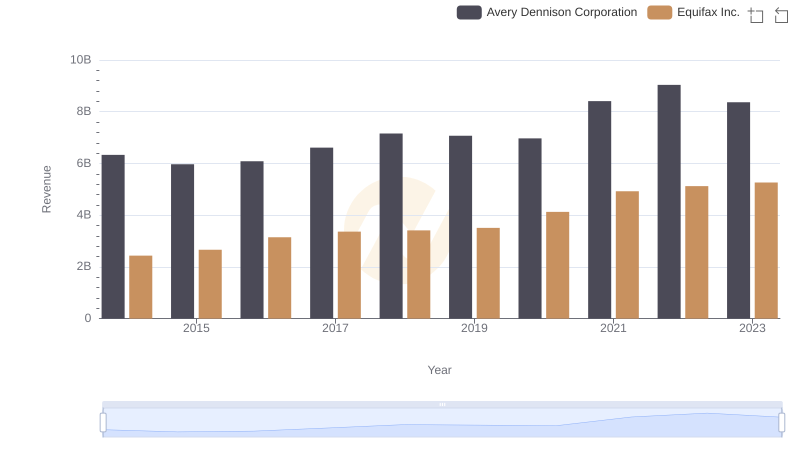Screen dimensions: 800x461
Task: Click the 8B y-axis label
Action: pyautogui.click(x=84, y=111)
